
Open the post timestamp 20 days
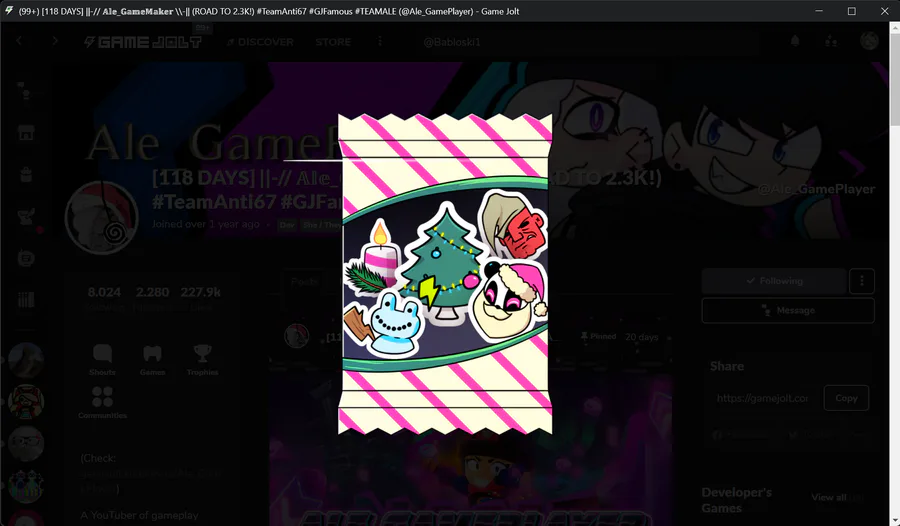641,337
